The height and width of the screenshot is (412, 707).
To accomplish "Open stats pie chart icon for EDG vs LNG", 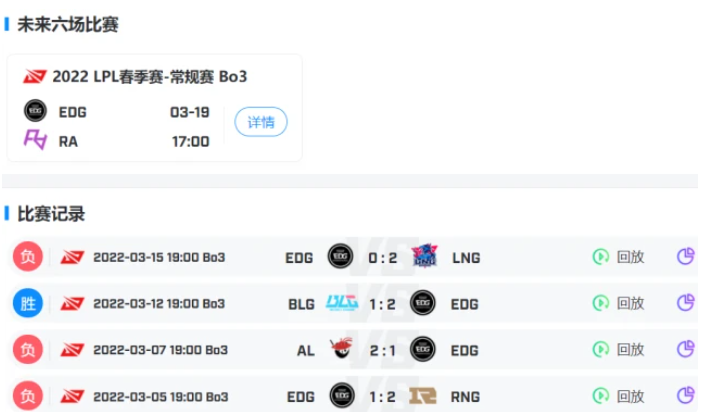I will coord(686,256).
